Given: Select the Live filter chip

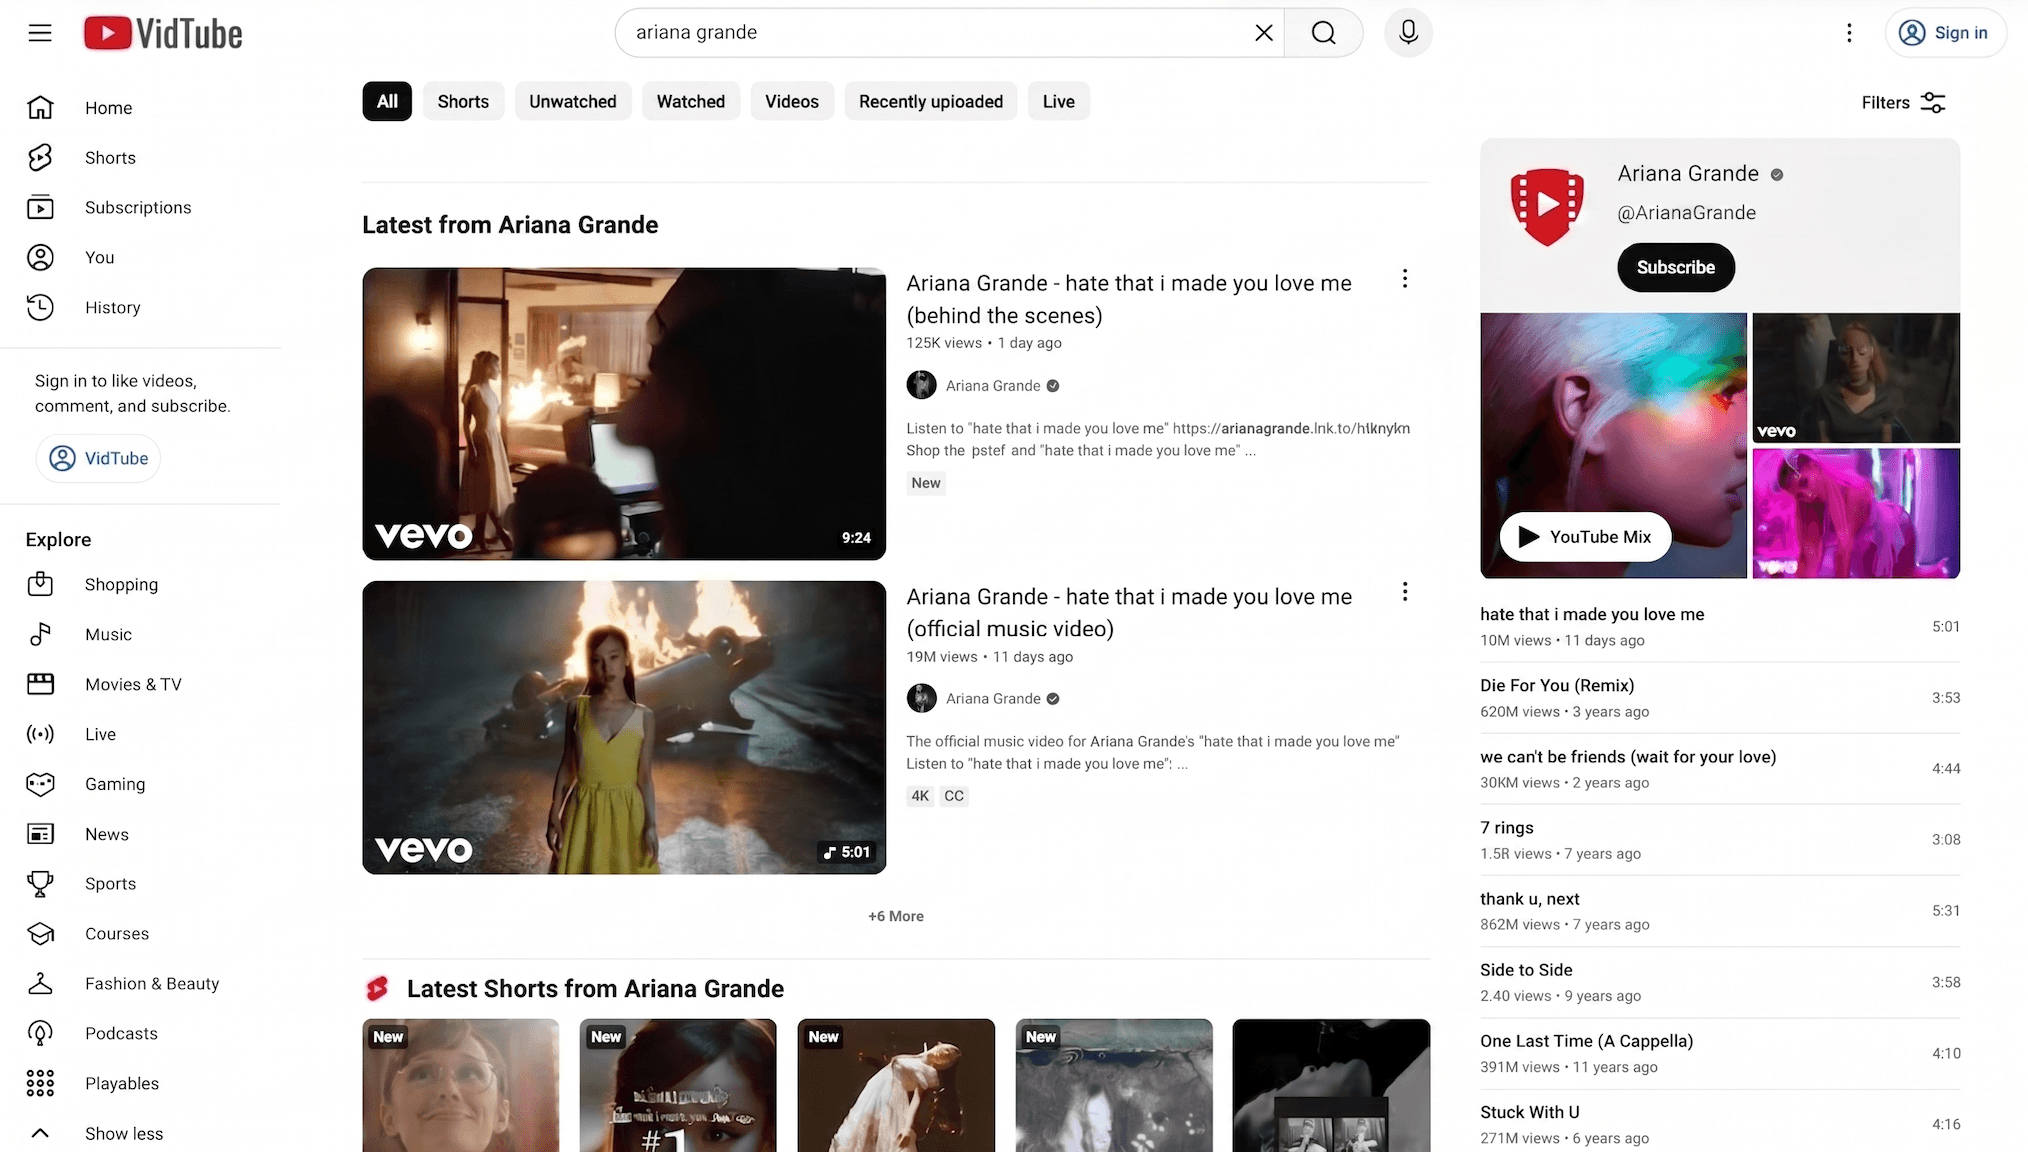Looking at the screenshot, I should (x=1059, y=102).
